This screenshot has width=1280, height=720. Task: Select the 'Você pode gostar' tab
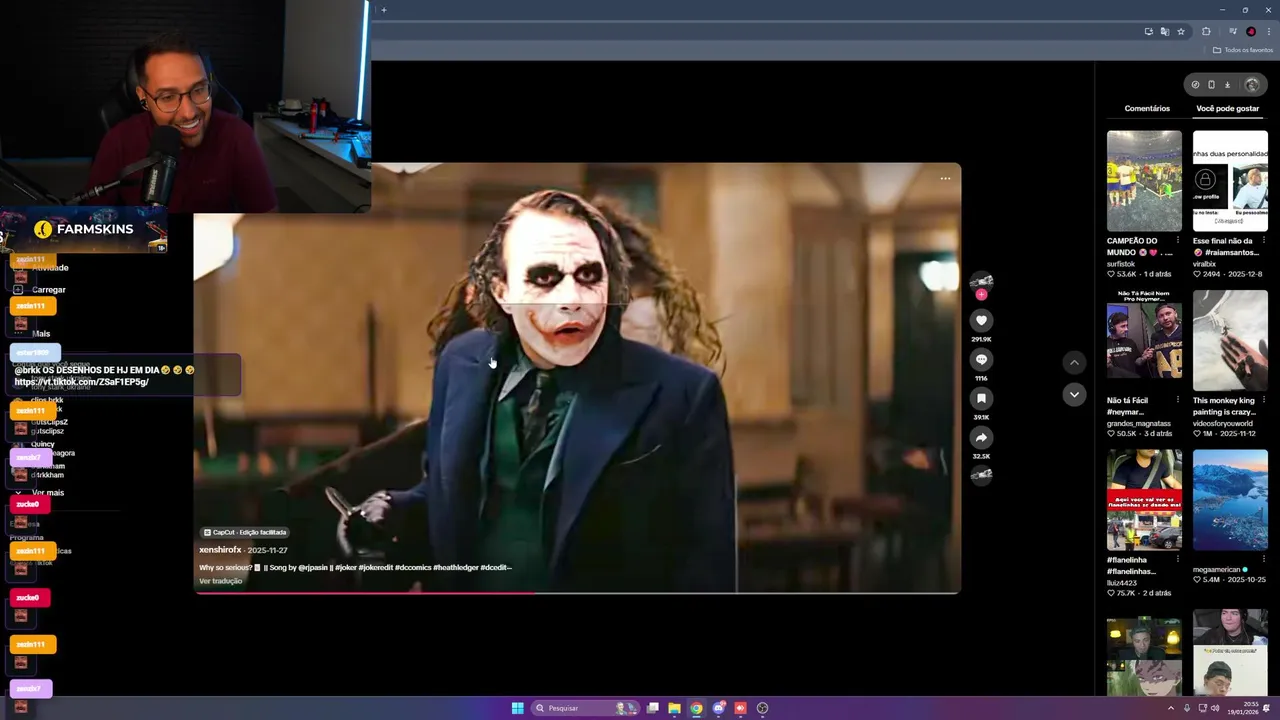(x=1228, y=108)
